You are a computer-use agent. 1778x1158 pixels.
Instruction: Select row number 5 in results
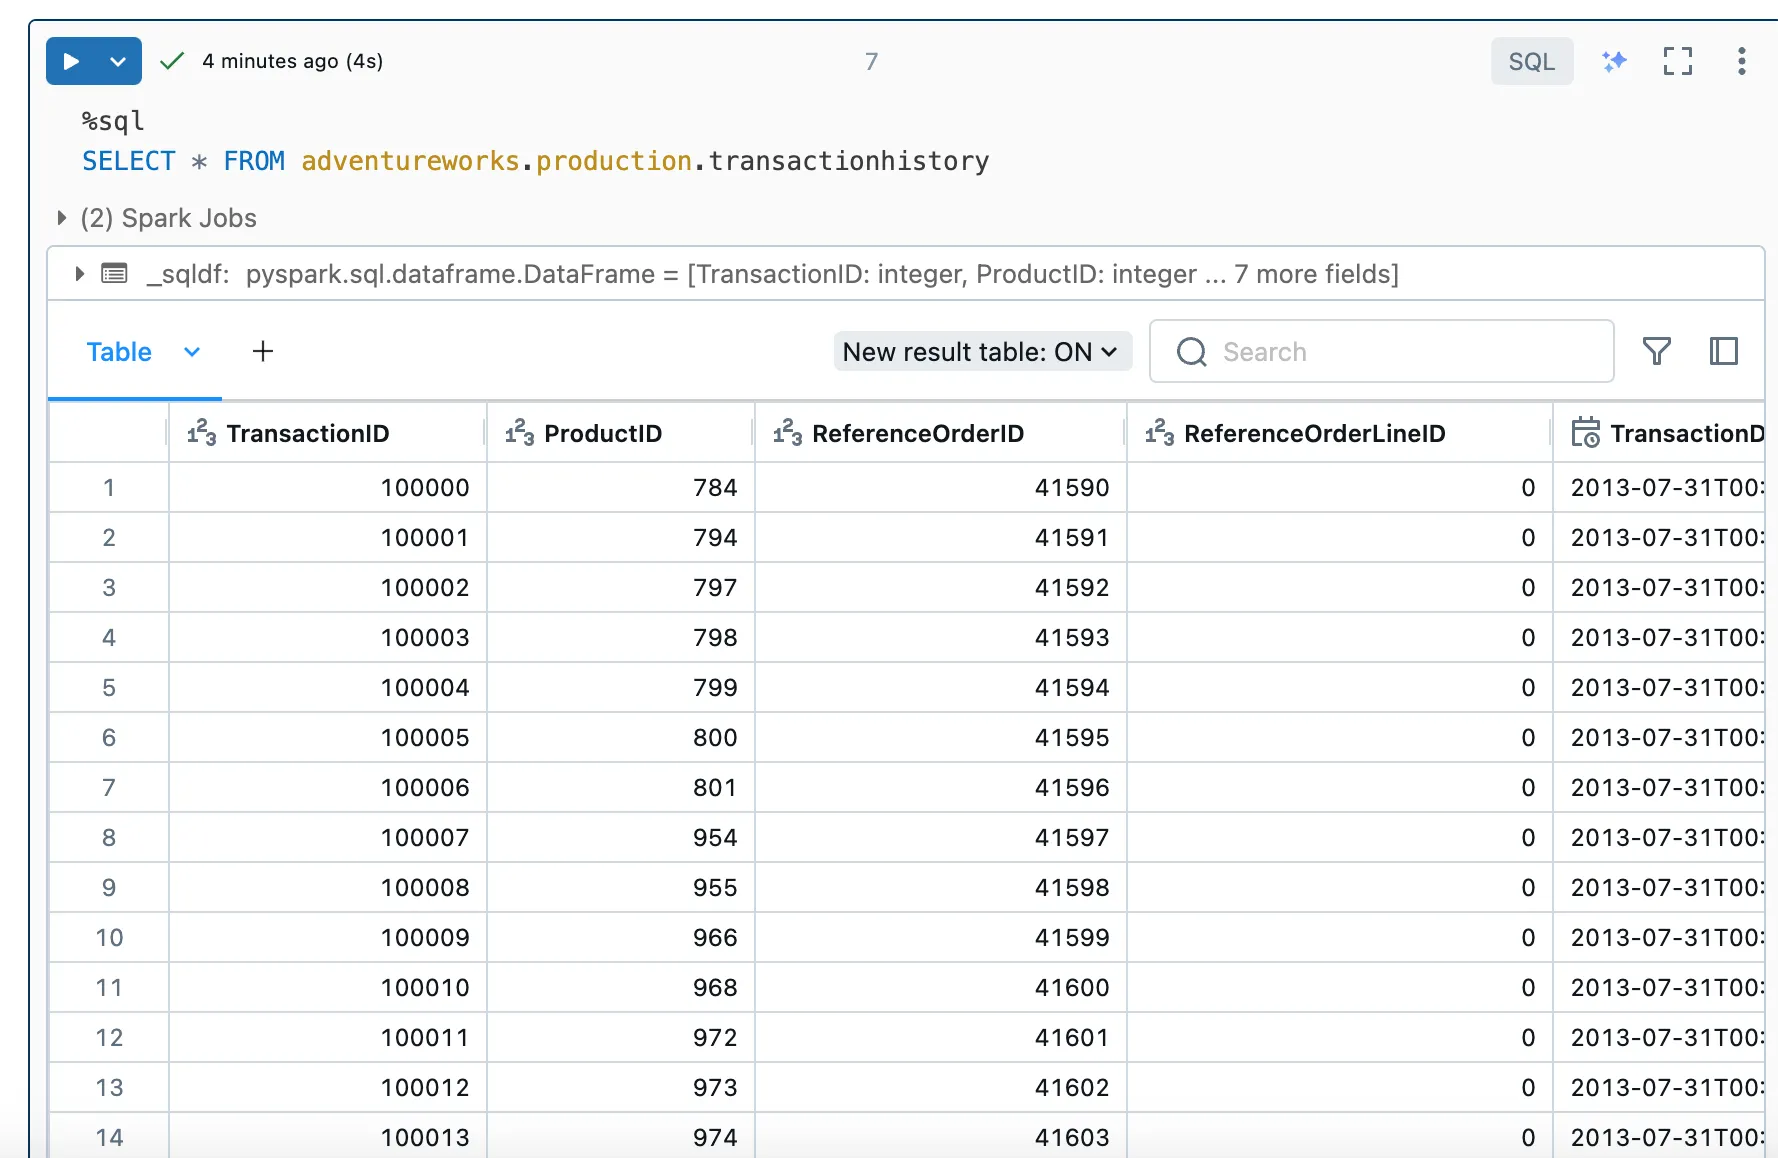click(x=109, y=688)
